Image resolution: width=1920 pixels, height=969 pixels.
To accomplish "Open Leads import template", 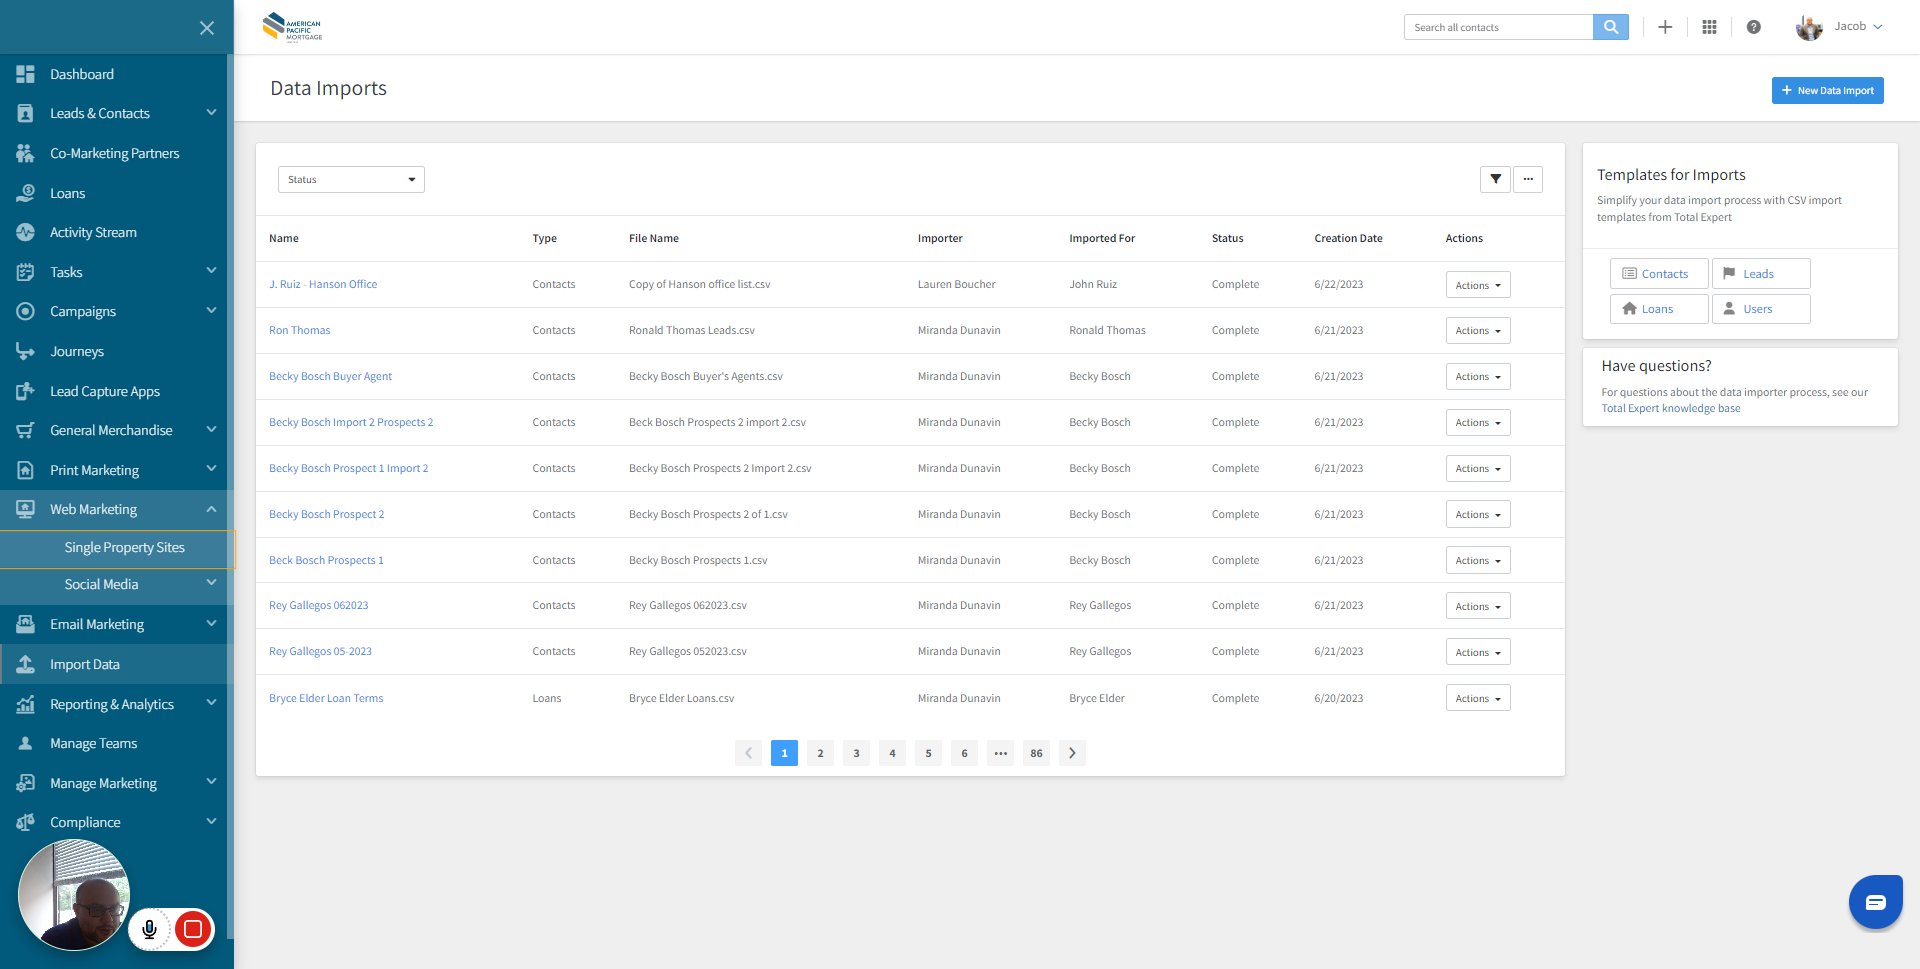I will pyautogui.click(x=1761, y=274).
